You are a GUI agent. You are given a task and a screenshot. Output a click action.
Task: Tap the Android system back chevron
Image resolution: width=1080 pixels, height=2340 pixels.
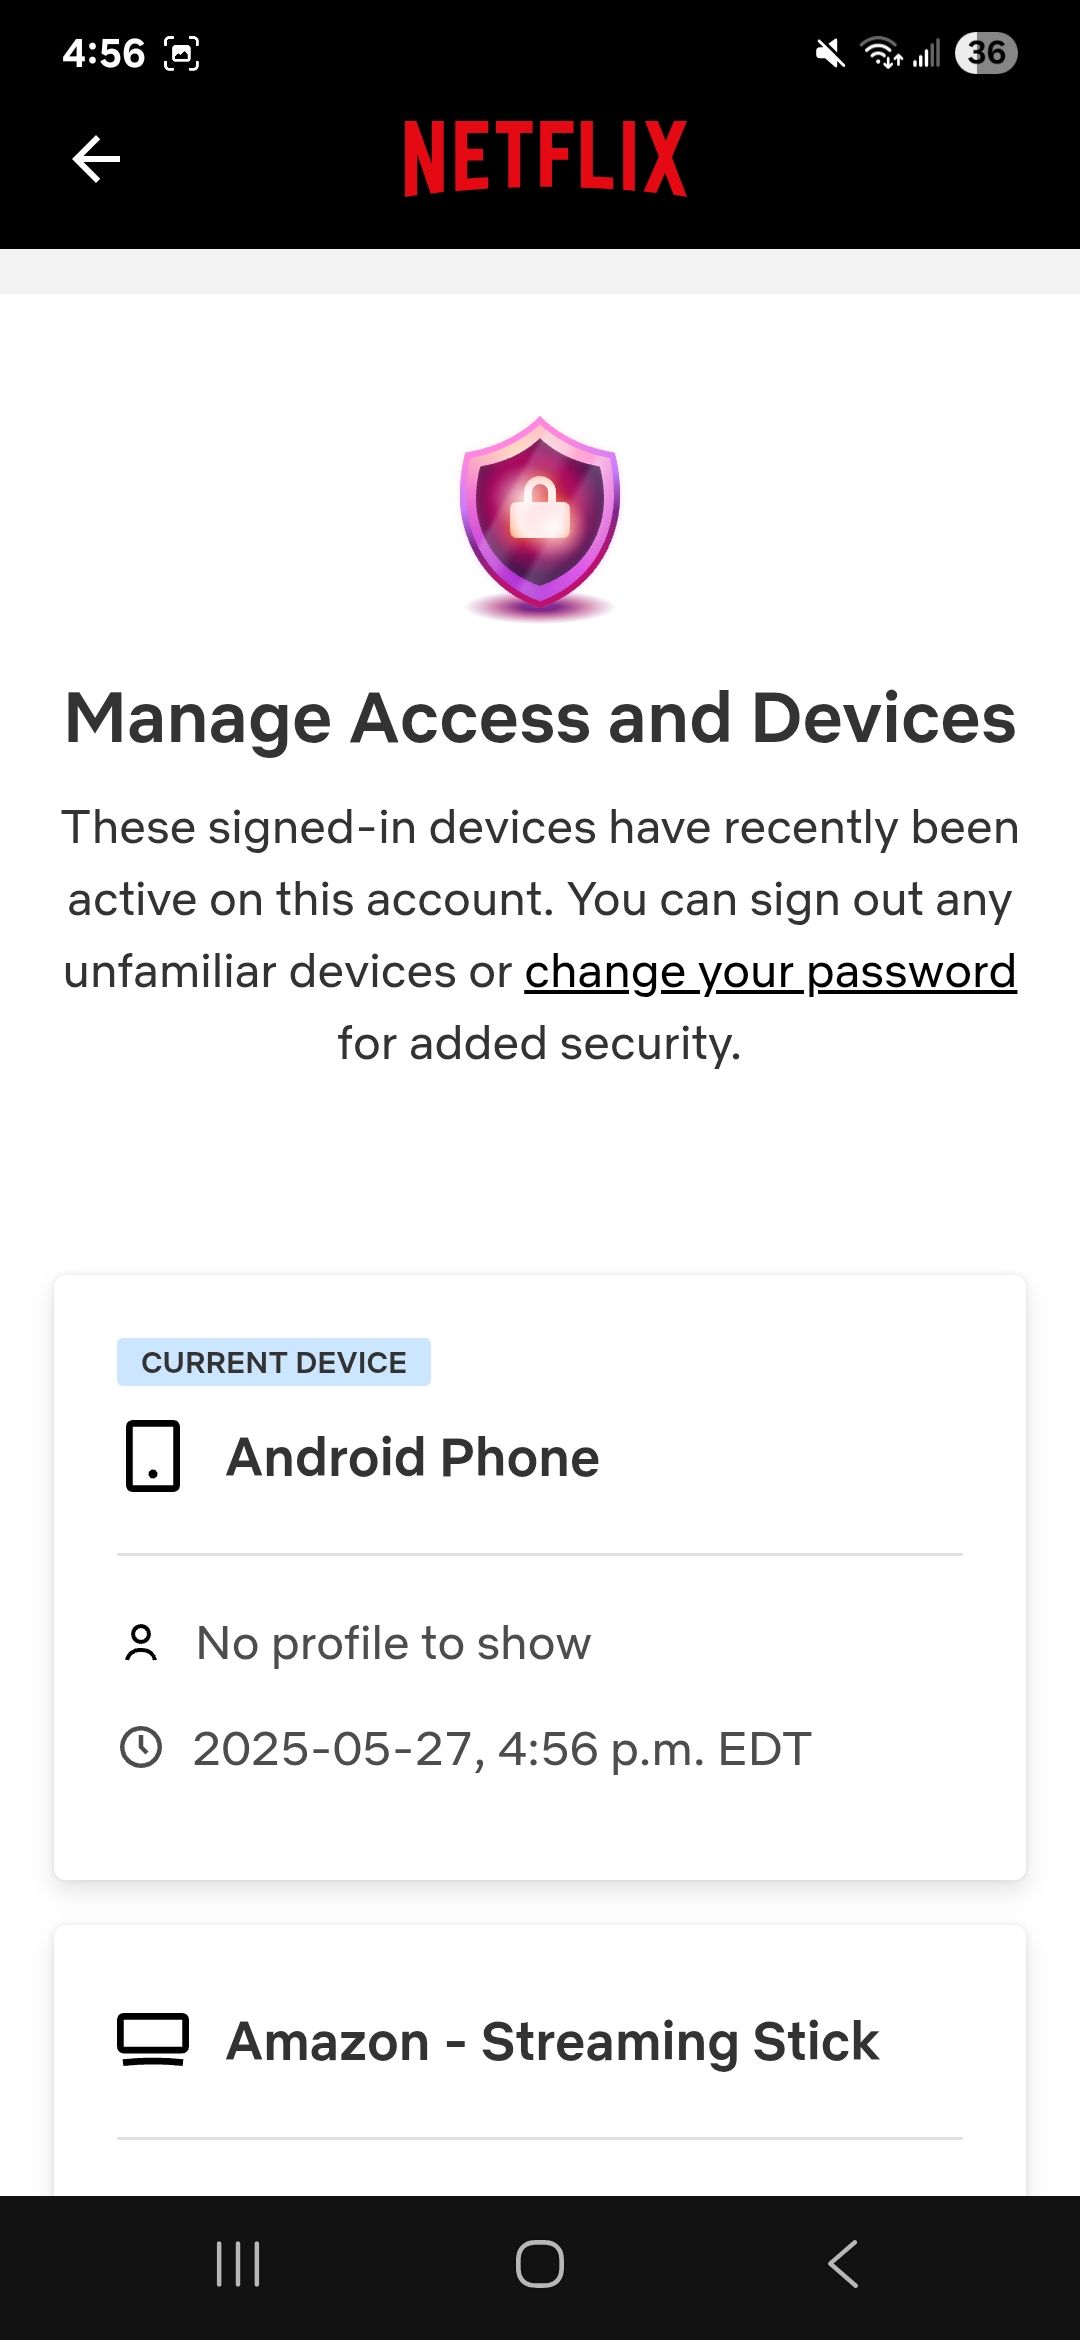[x=843, y=2264]
